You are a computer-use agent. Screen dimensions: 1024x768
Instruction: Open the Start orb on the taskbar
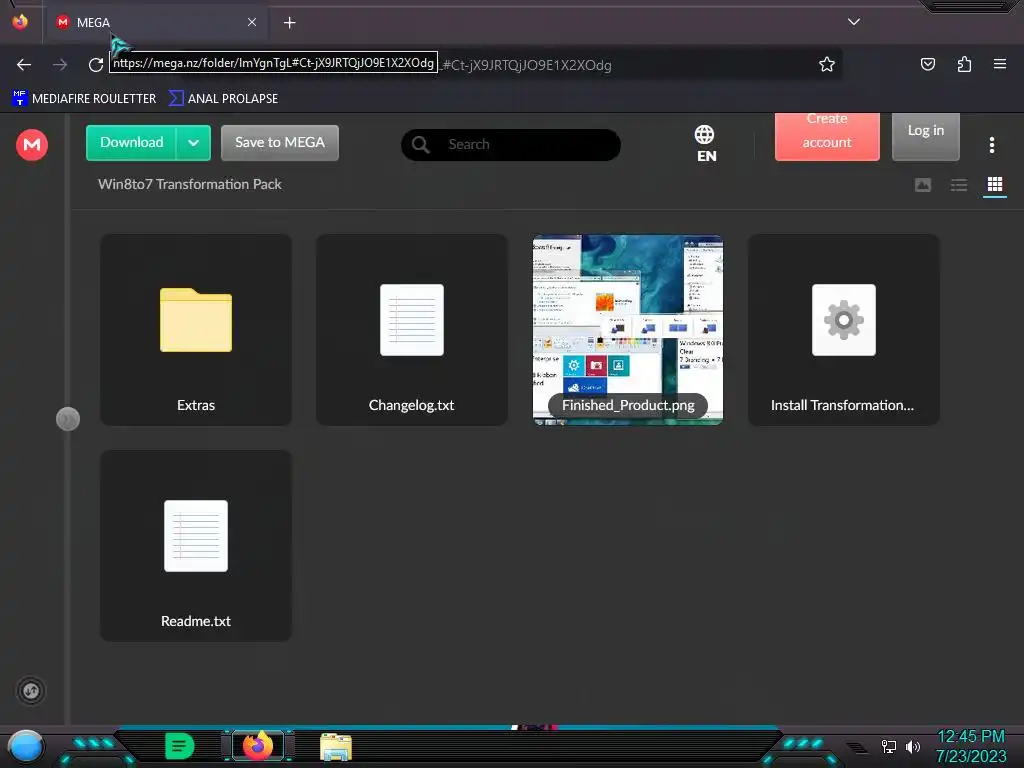point(26,746)
